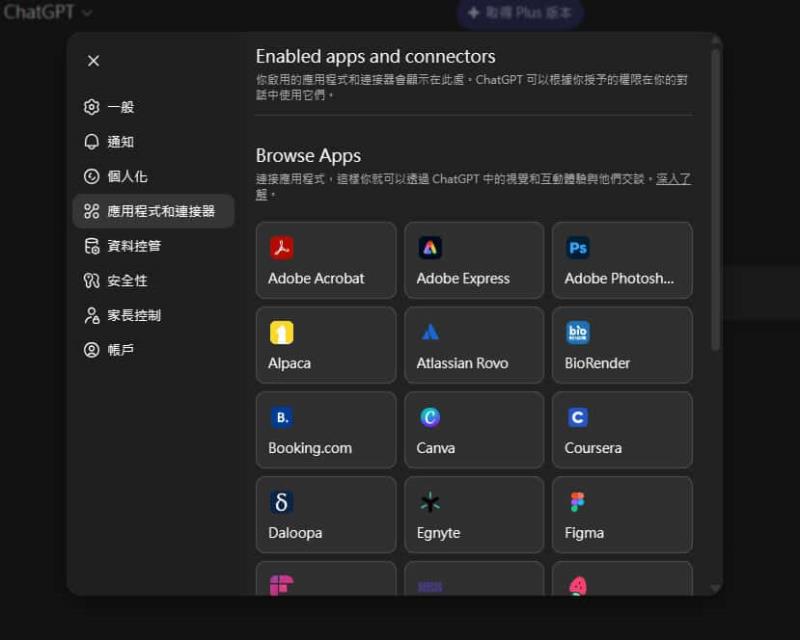The width and height of the screenshot is (800, 640).
Task: Open the Alpaca app tile
Action: [x=325, y=345]
